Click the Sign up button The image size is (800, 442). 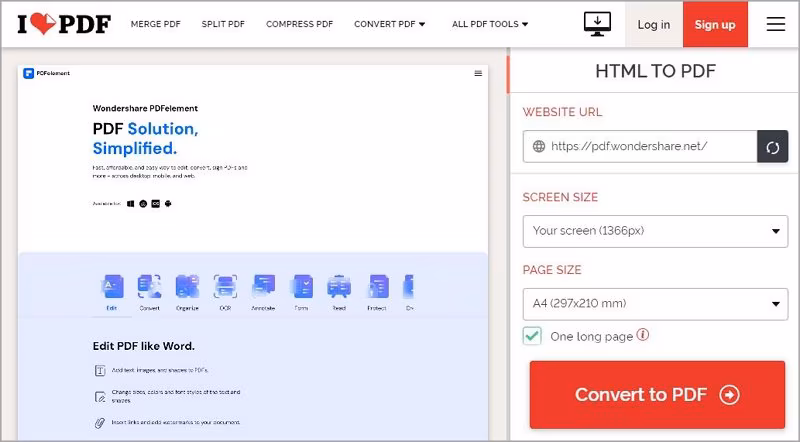point(715,24)
